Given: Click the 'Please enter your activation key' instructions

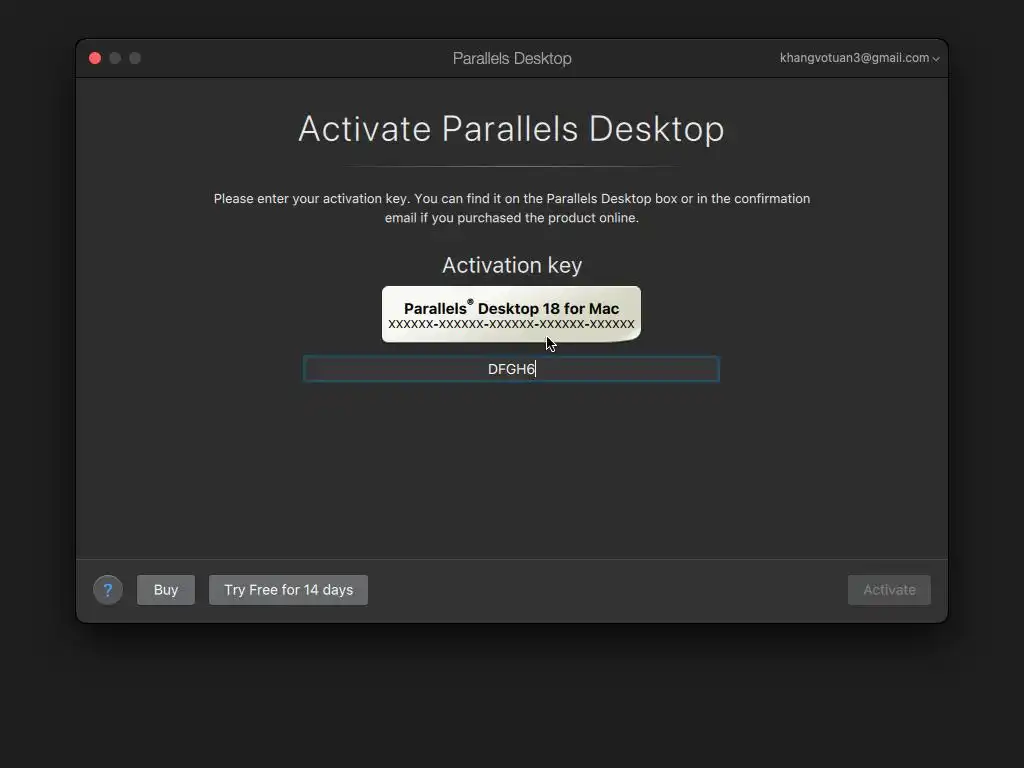Looking at the screenshot, I should [x=511, y=208].
